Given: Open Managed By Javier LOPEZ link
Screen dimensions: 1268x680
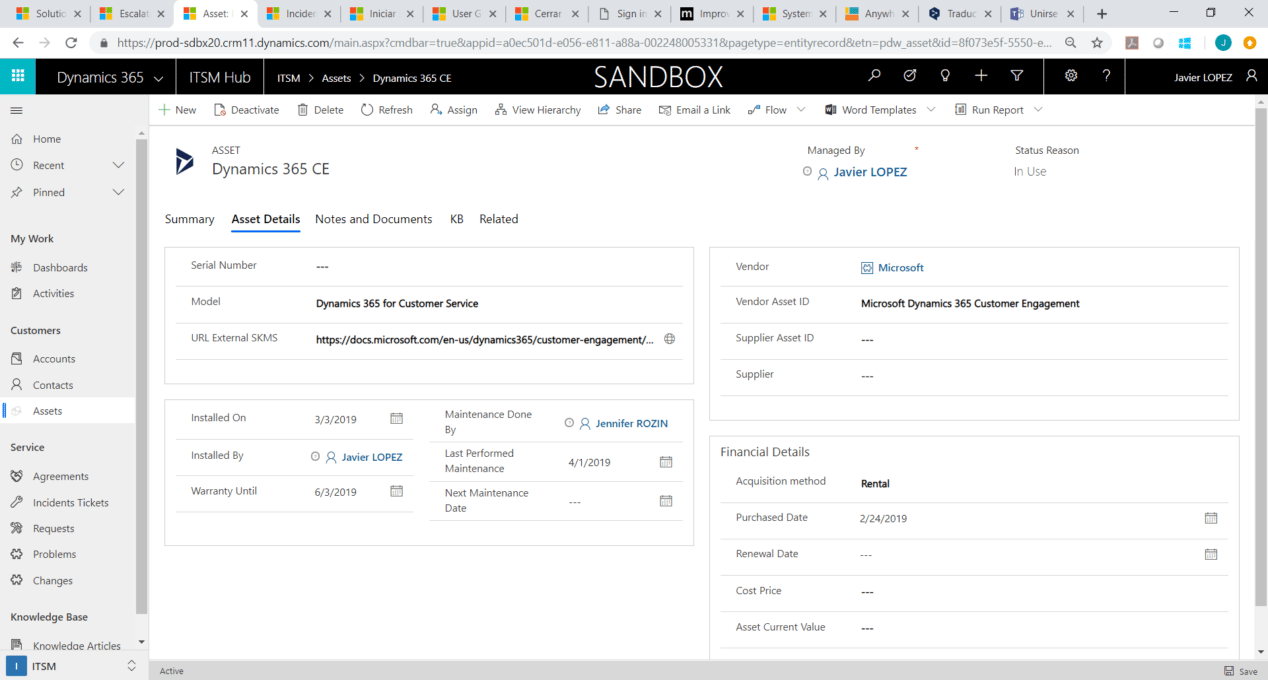Looking at the screenshot, I should pyautogui.click(x=870, y=172).
